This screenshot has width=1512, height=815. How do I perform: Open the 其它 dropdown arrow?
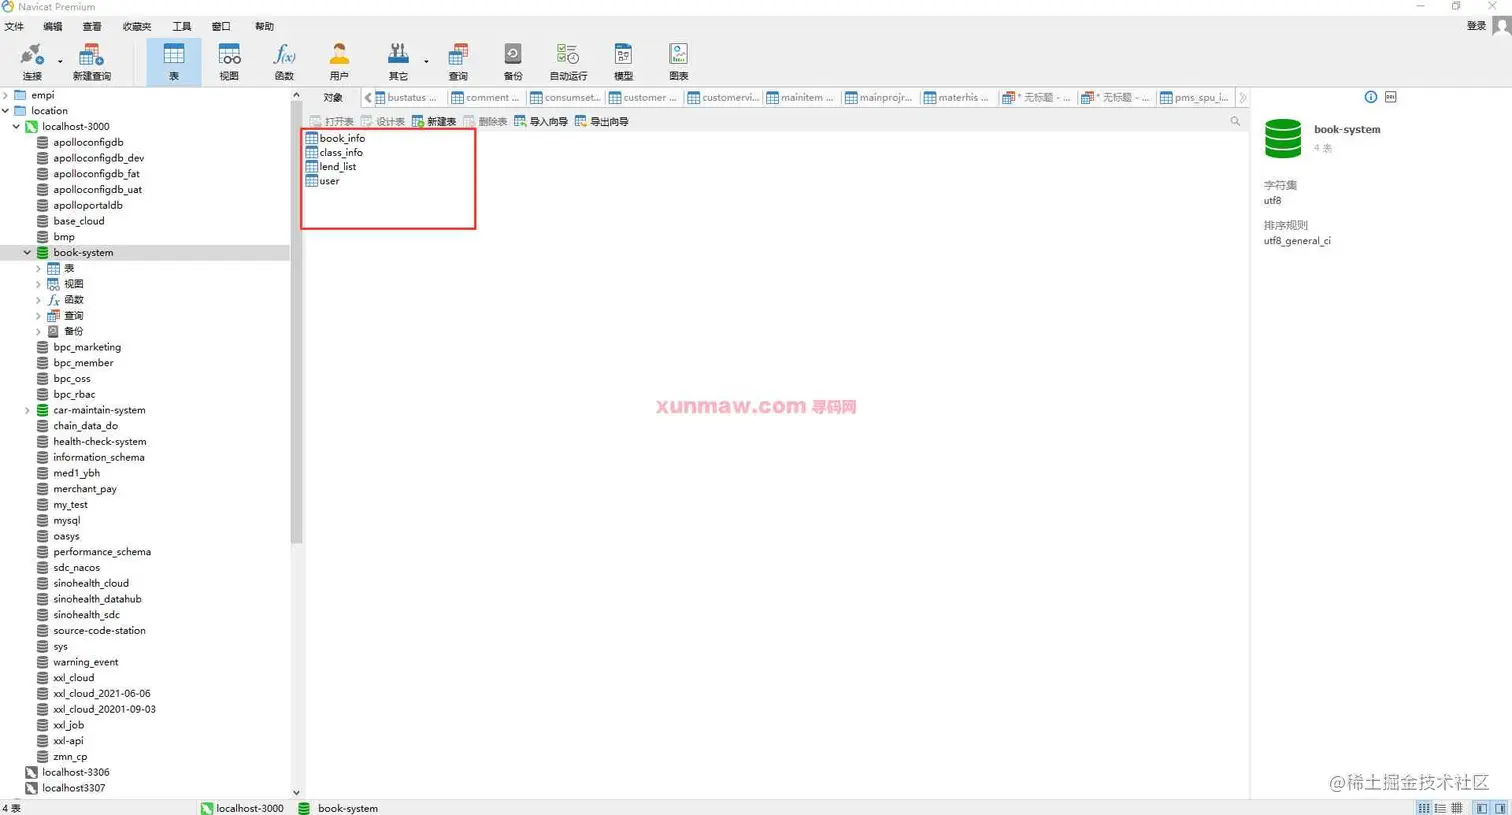point(426,62)
